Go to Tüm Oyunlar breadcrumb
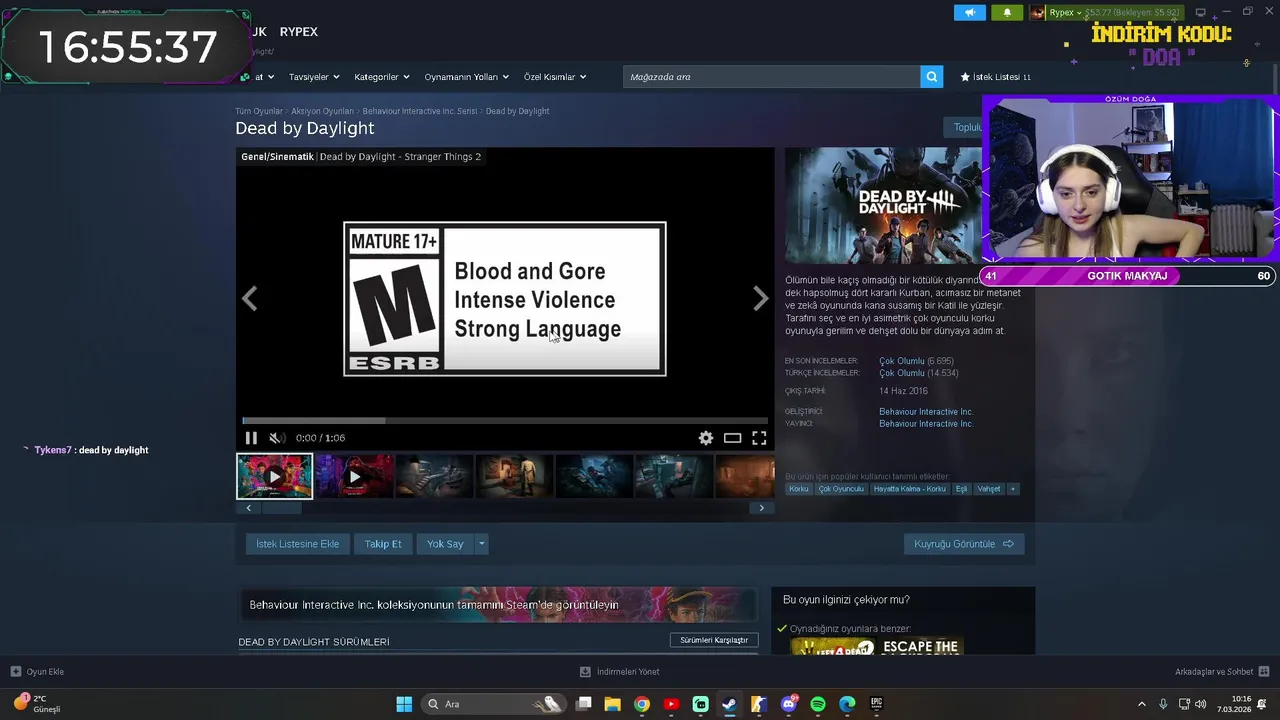Viewport: 1280px width, 720px height. (259, 111)
